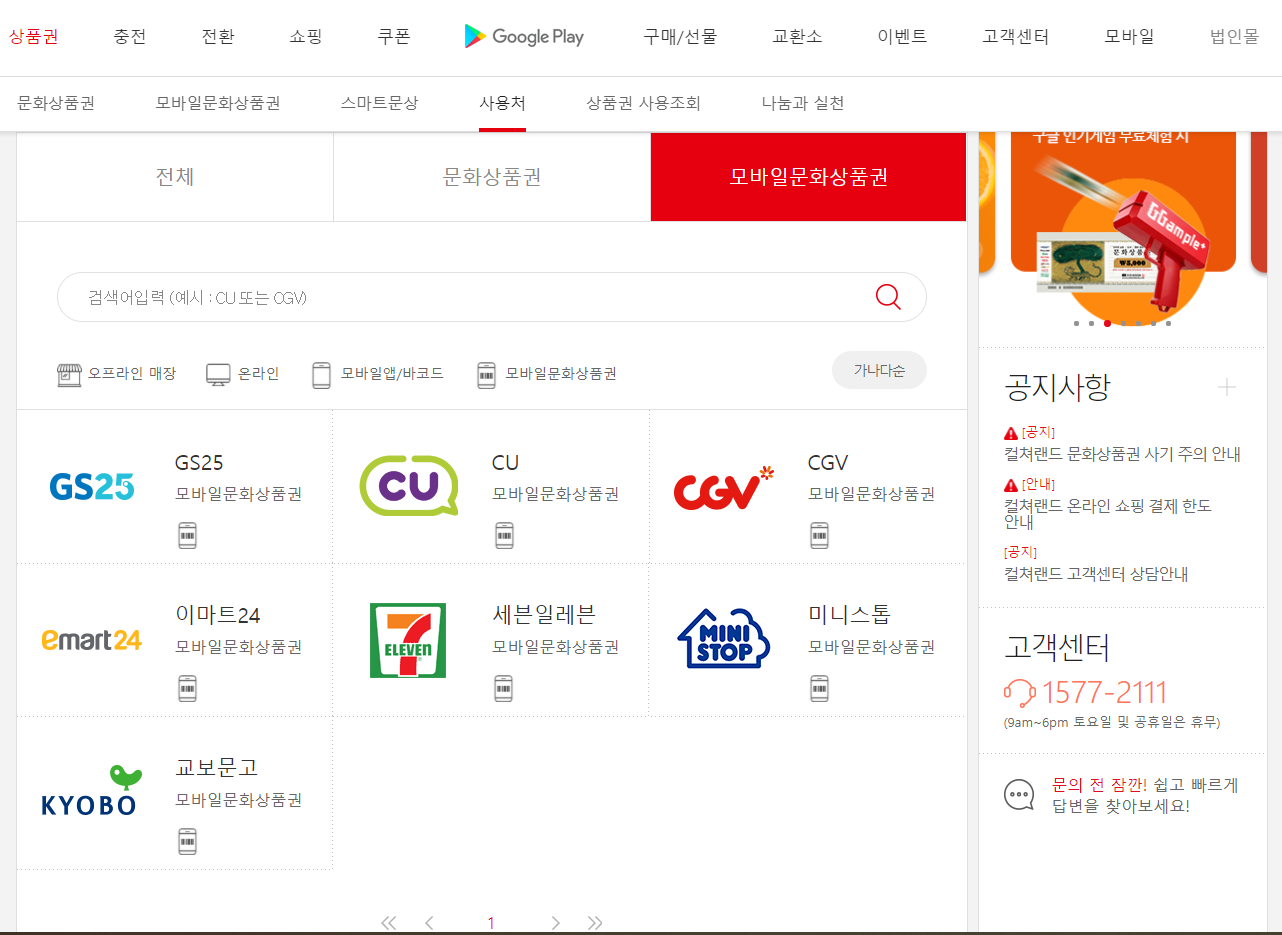This screenshot has height=935, width=1282.
Task: Click mobile voucher icon under 이마트24
Action: coord(188,689)
